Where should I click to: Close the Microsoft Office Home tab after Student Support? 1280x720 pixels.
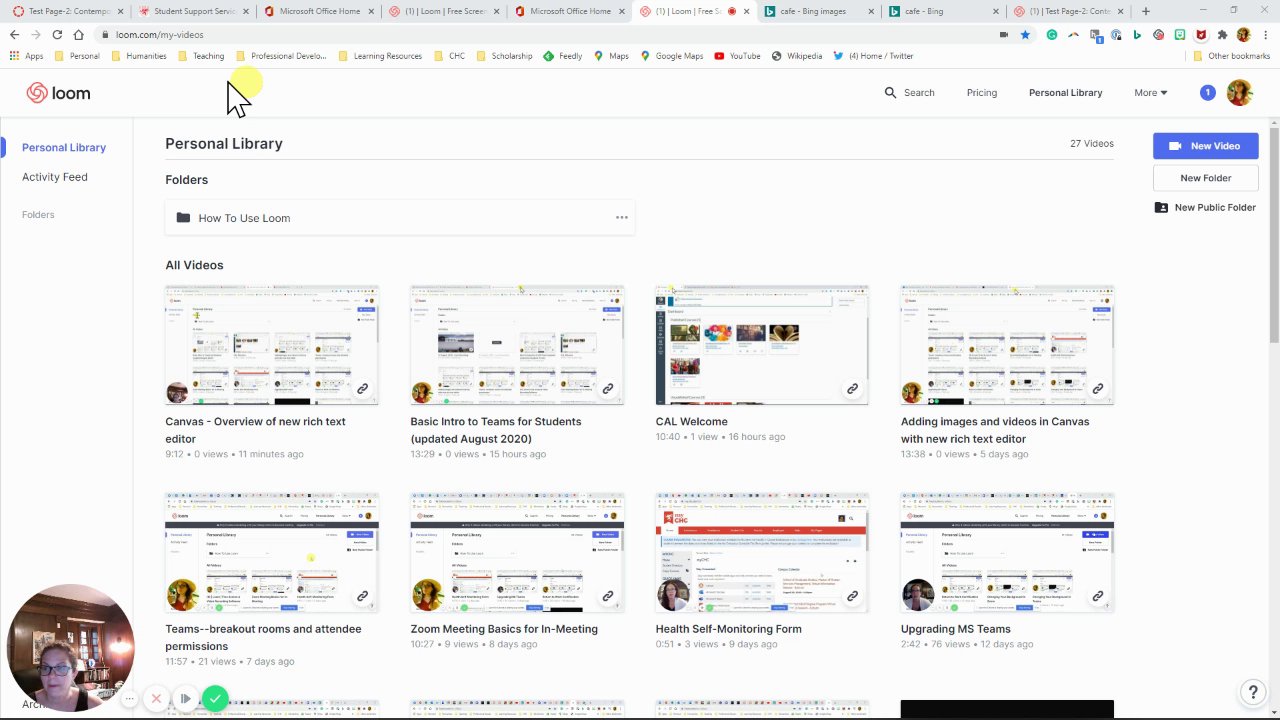(x=370, y=11)
